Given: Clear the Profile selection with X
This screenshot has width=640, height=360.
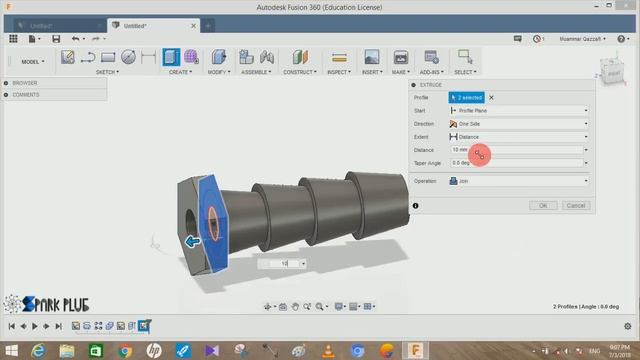Looking at the screenshot, I should [x=491, y=98].
